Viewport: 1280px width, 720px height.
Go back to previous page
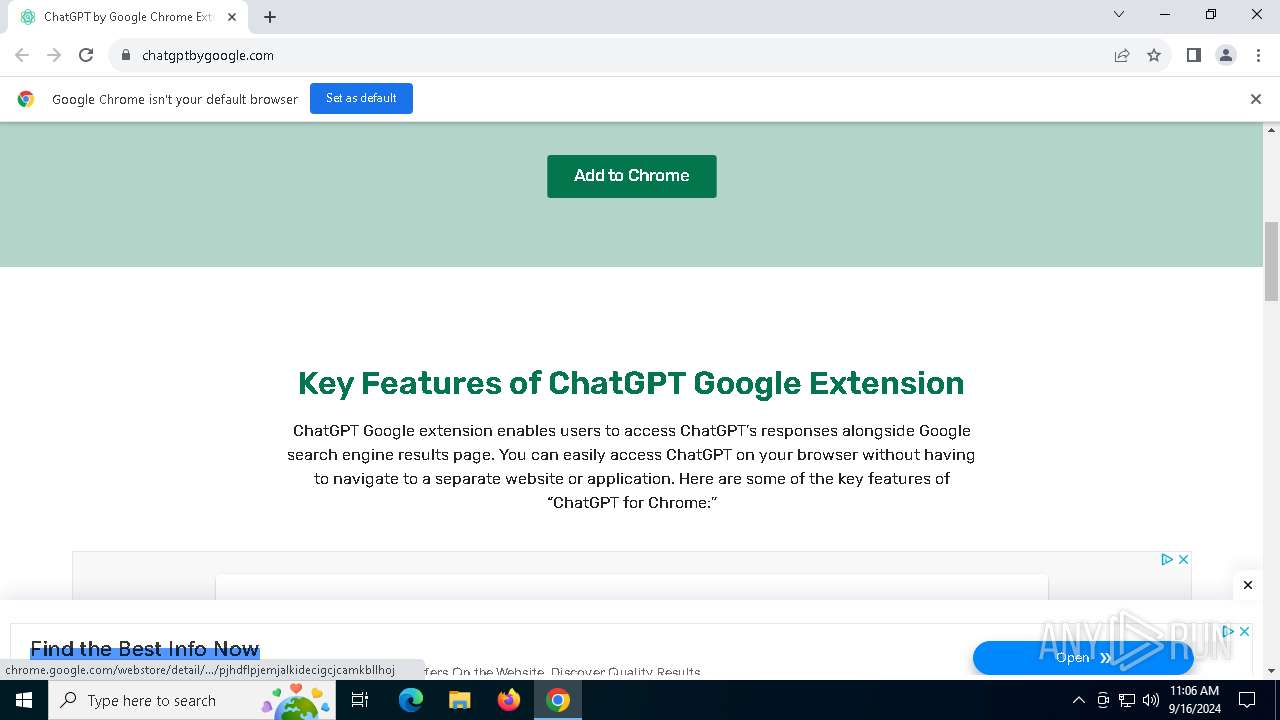[x=22, y=55]
